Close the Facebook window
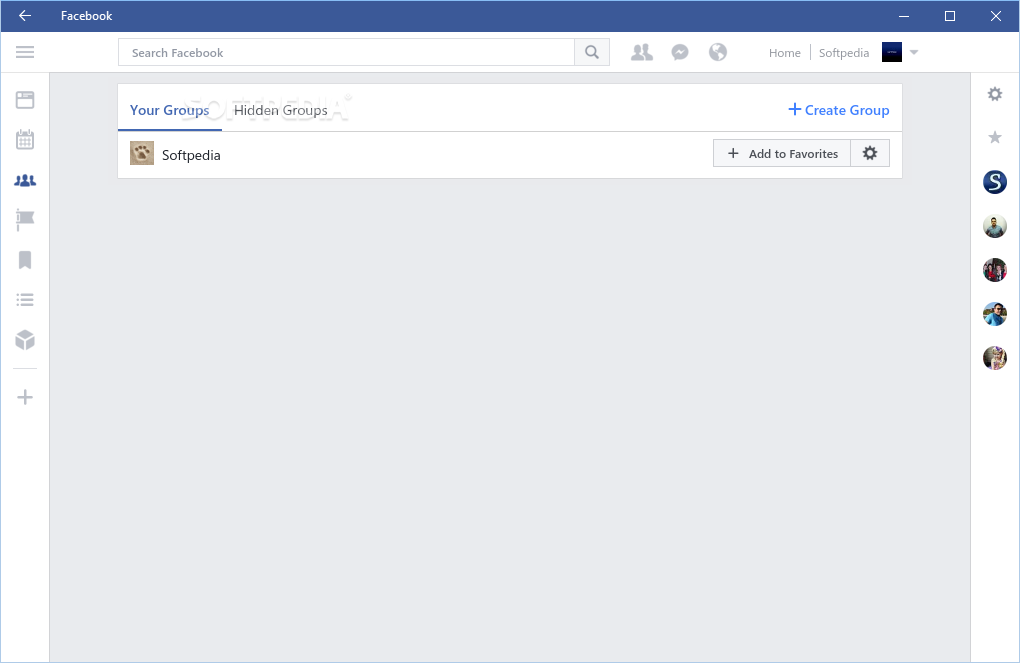 995,16
